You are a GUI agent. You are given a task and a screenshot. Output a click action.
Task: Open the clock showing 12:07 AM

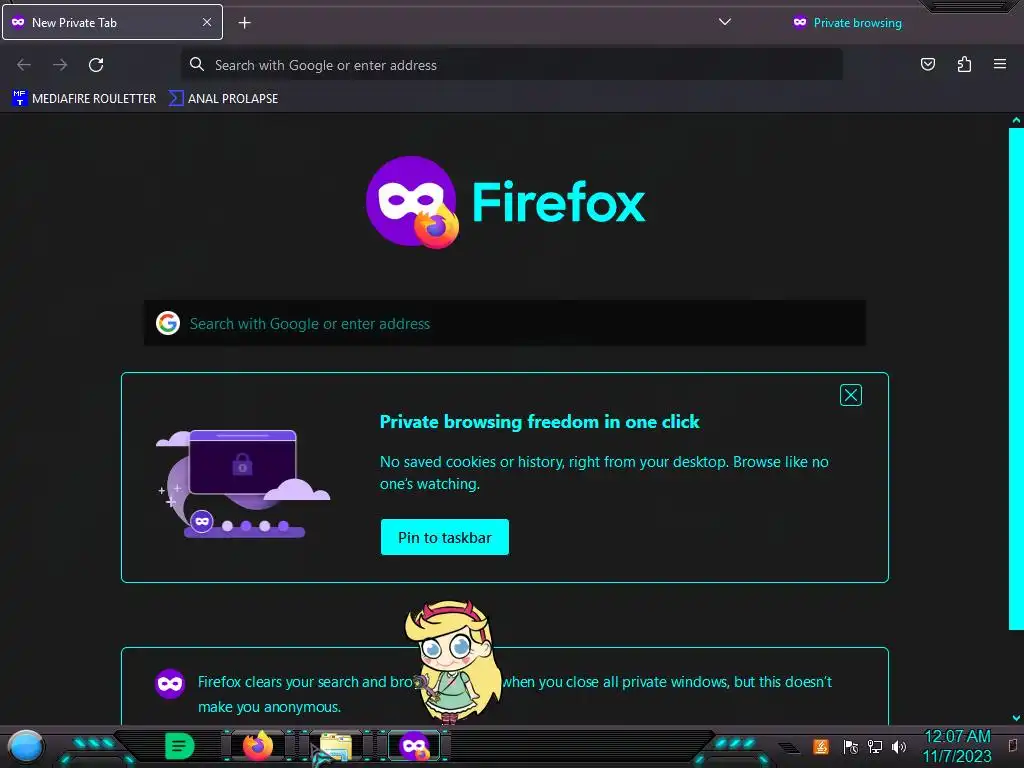pyautogui.click(x=957, y=746)
